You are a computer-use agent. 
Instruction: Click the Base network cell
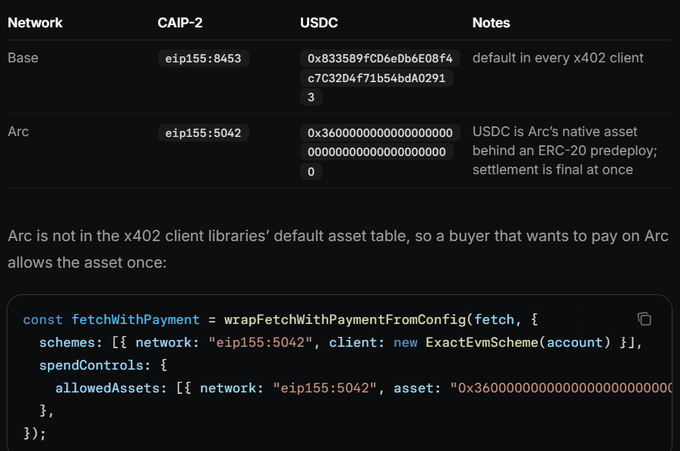23,58
